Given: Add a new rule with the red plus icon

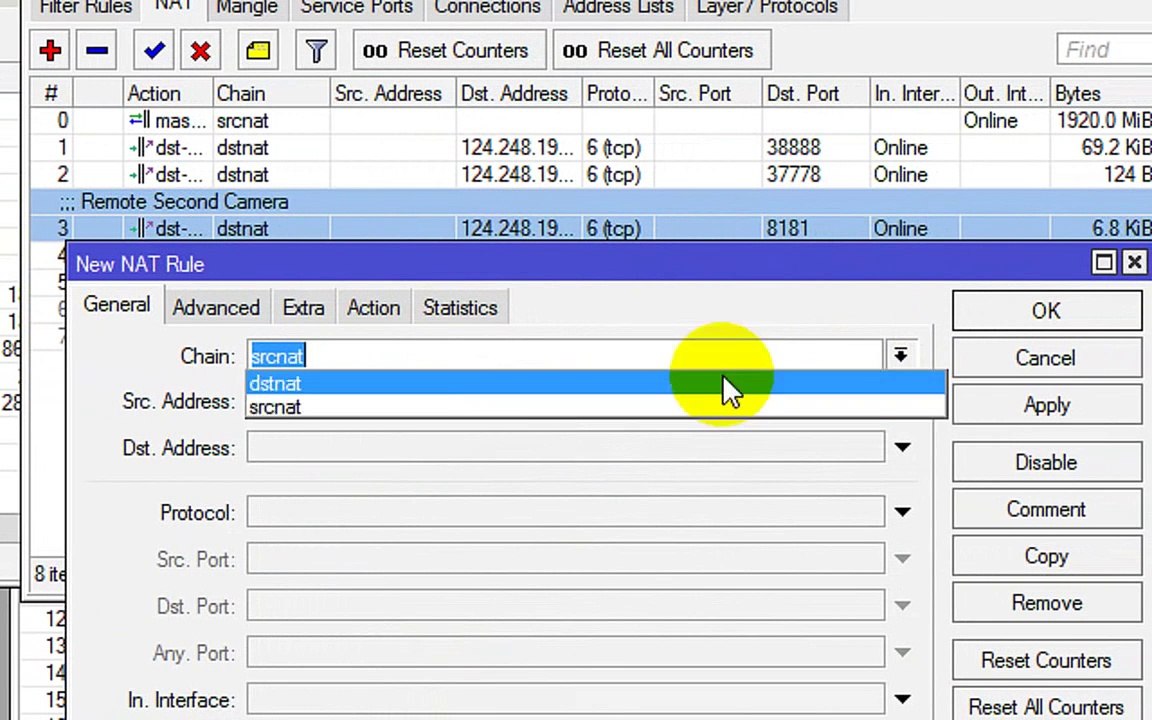Looking at the screenshot, I should [50, 51].
